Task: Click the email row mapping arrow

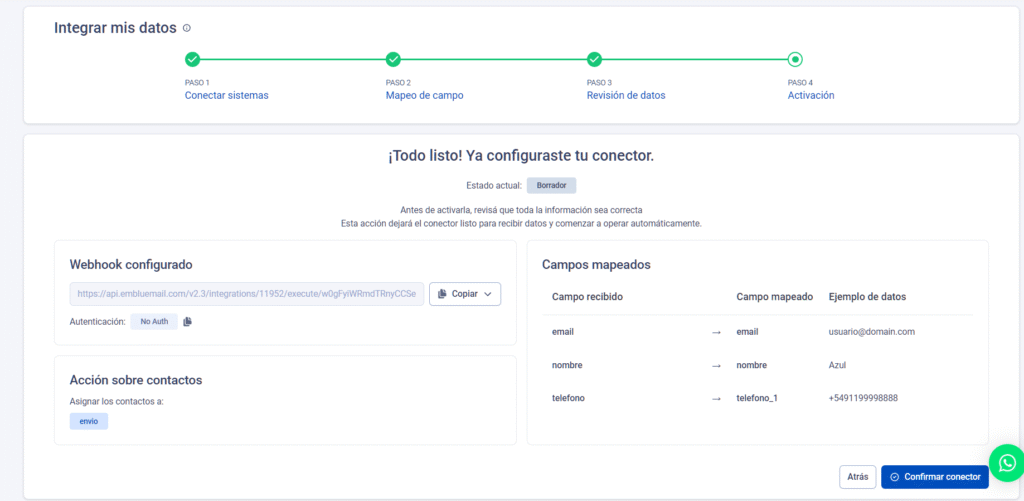Action: (716, 331)
